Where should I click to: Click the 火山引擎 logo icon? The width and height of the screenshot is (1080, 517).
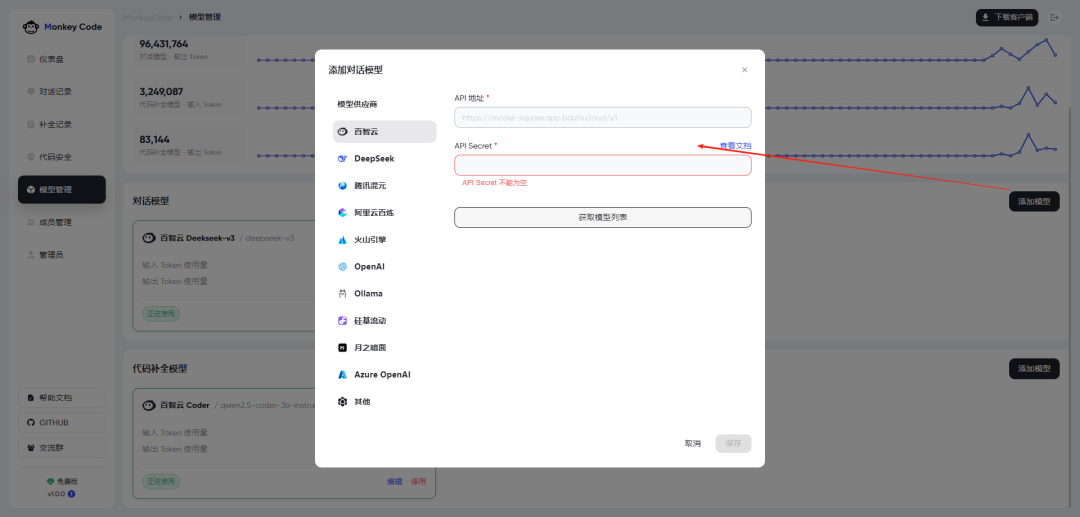(x=342, y=240)
